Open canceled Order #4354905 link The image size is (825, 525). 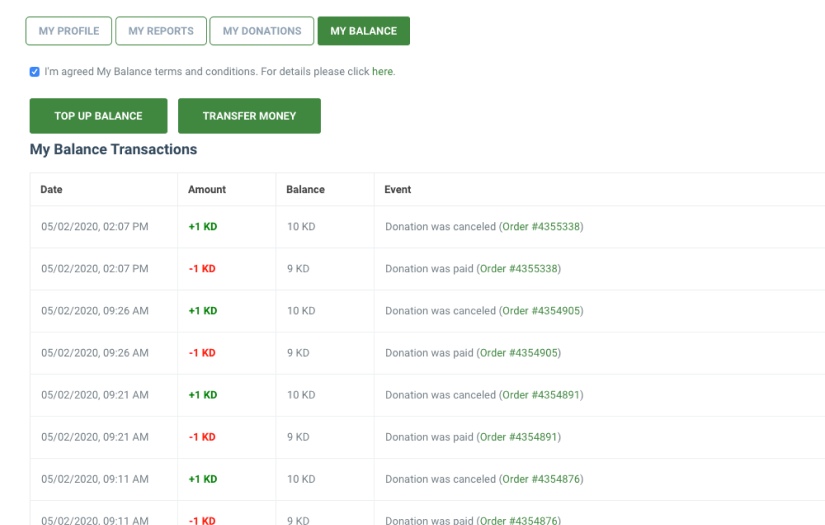pos(541,311)
